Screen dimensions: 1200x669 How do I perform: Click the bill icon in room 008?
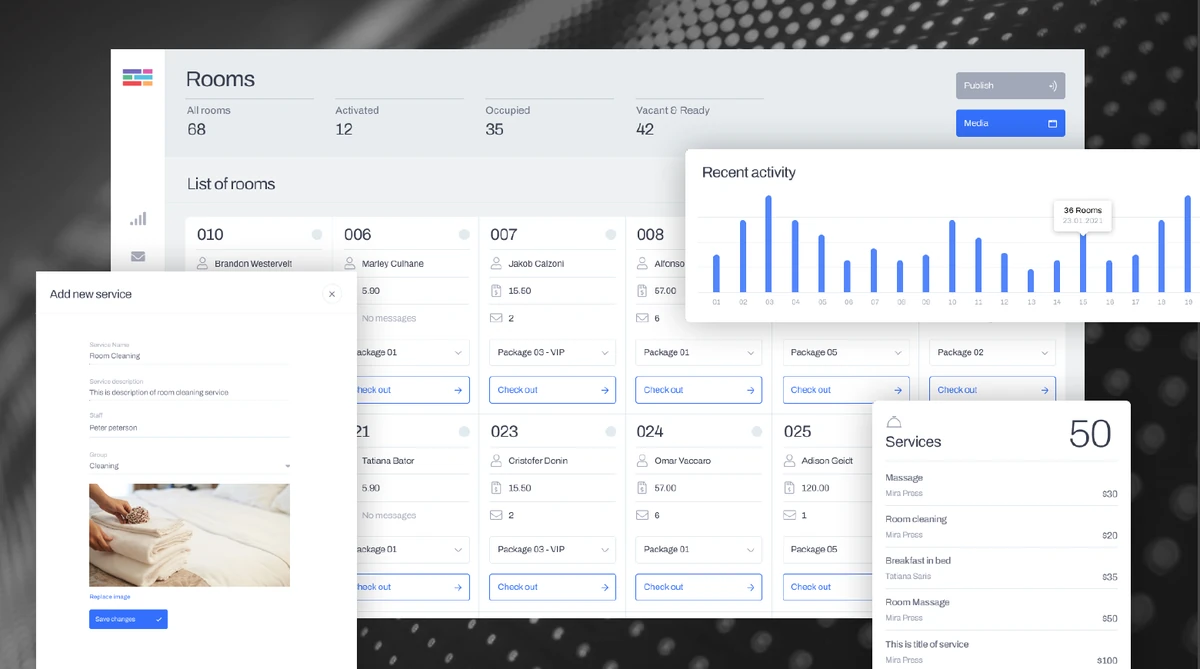(643, 291)
